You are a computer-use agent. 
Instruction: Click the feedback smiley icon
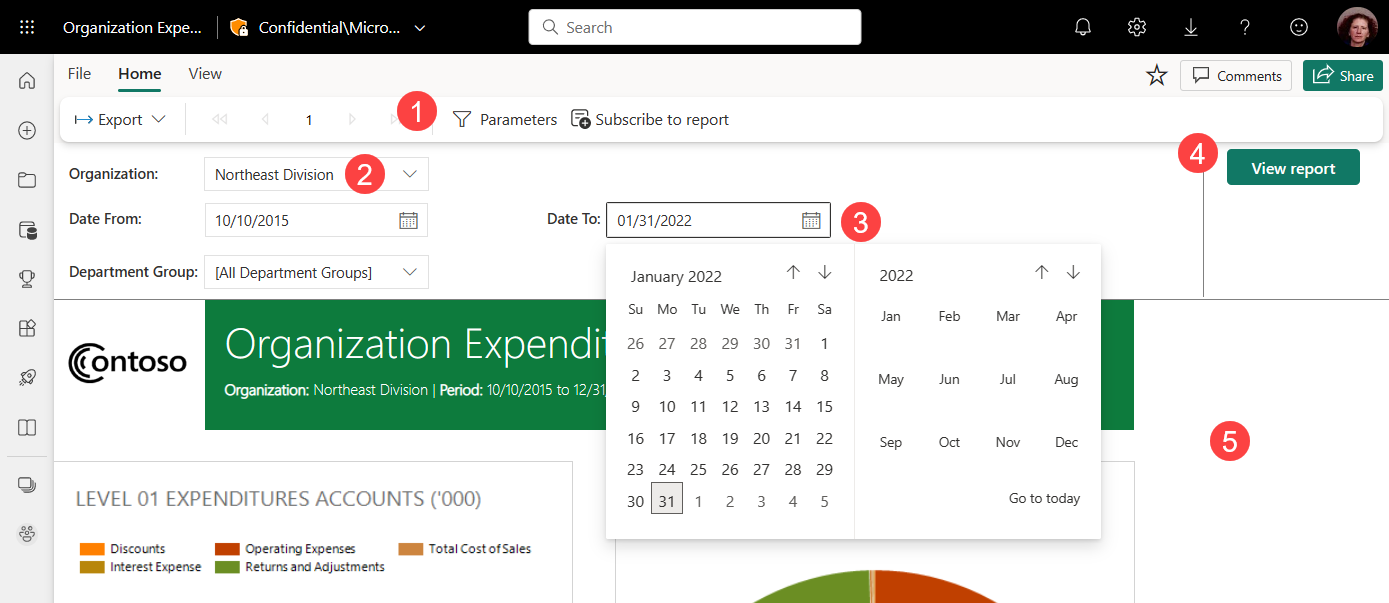[x=1299, y=28]
